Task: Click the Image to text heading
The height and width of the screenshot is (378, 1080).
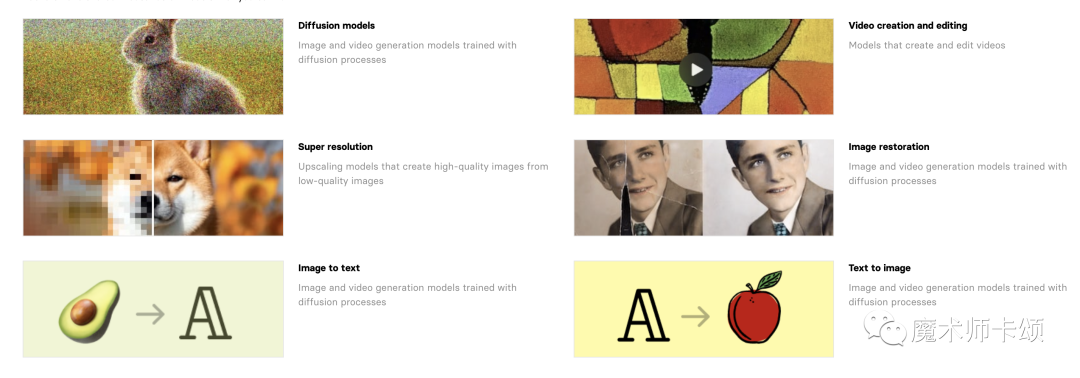Action: (x=329, y=268)
